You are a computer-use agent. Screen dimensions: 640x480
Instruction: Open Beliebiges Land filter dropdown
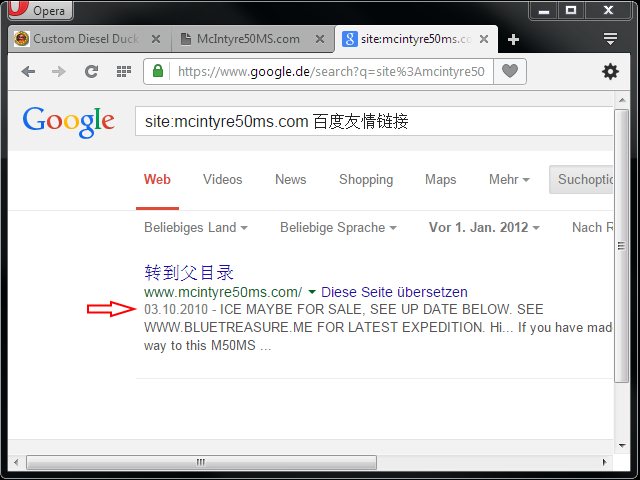tap(196, 227)
